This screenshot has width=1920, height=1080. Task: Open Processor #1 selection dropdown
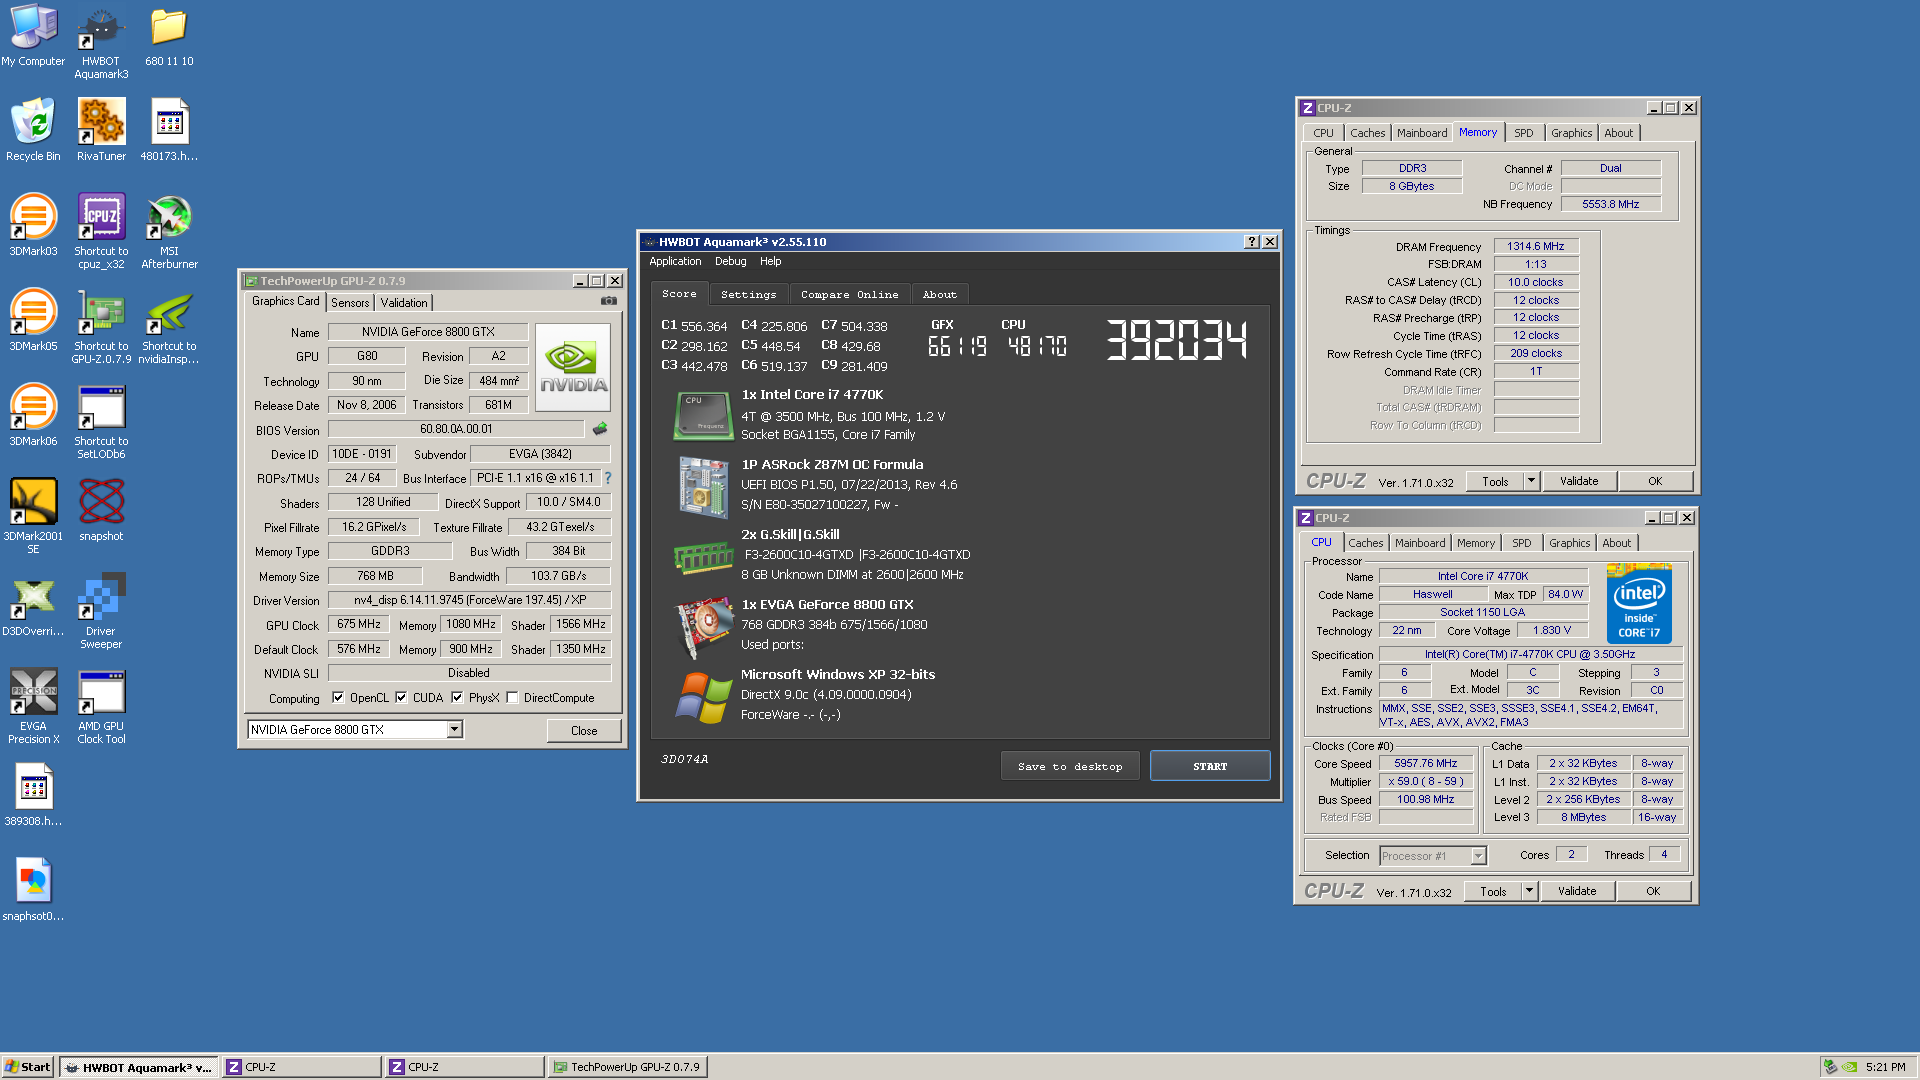pos(1478,856)
